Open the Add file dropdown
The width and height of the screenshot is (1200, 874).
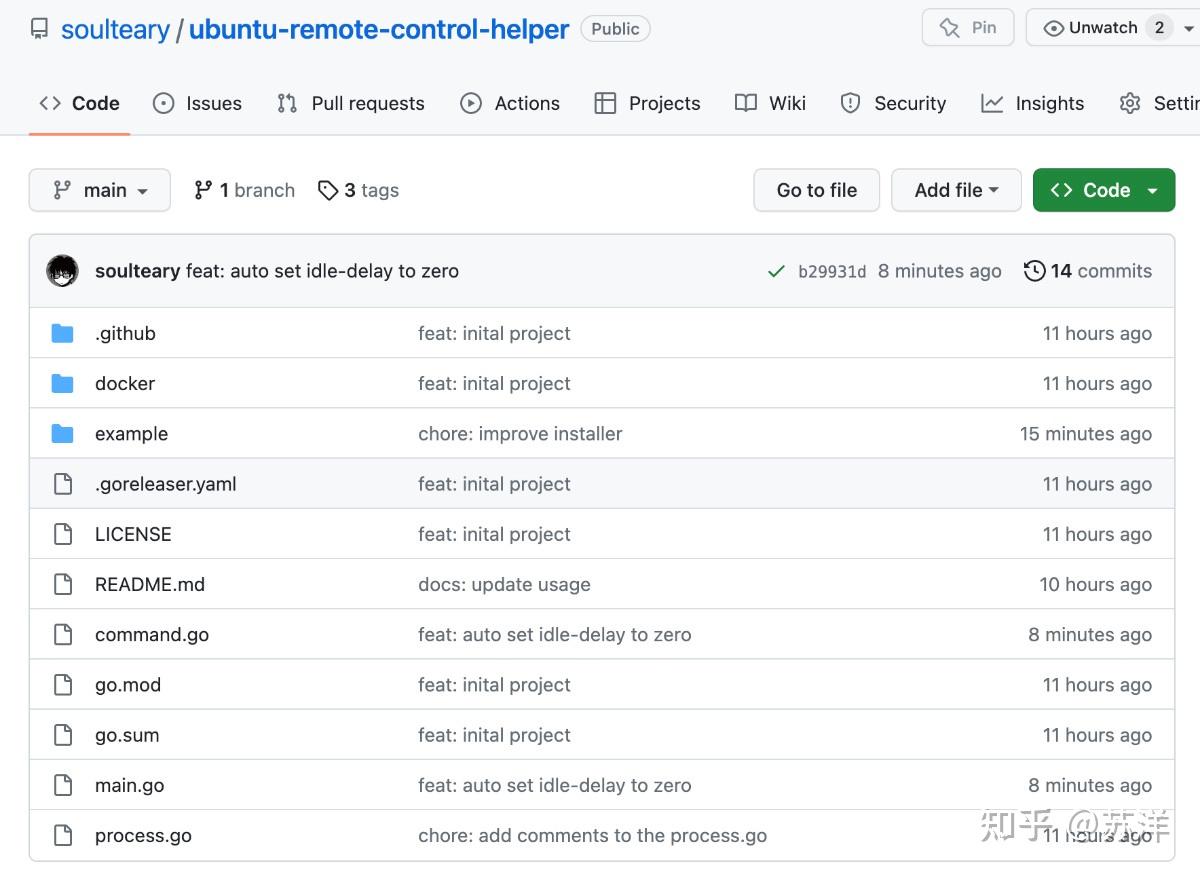(956, 190)
